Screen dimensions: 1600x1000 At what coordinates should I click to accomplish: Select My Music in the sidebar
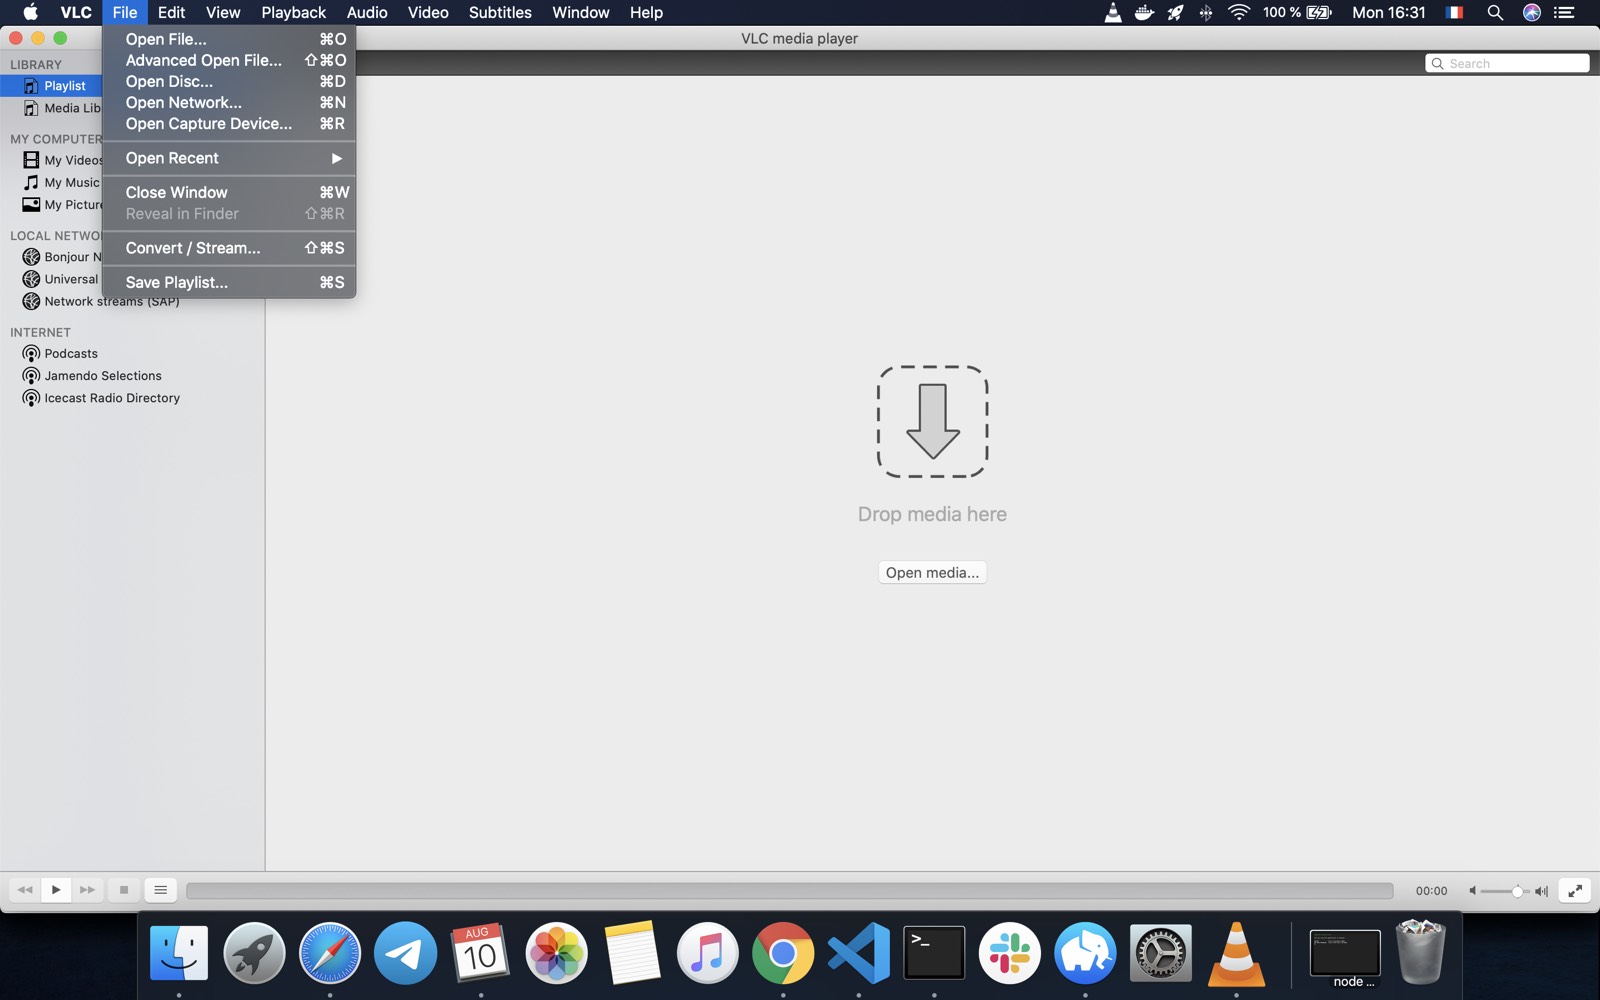click(71, 183)
